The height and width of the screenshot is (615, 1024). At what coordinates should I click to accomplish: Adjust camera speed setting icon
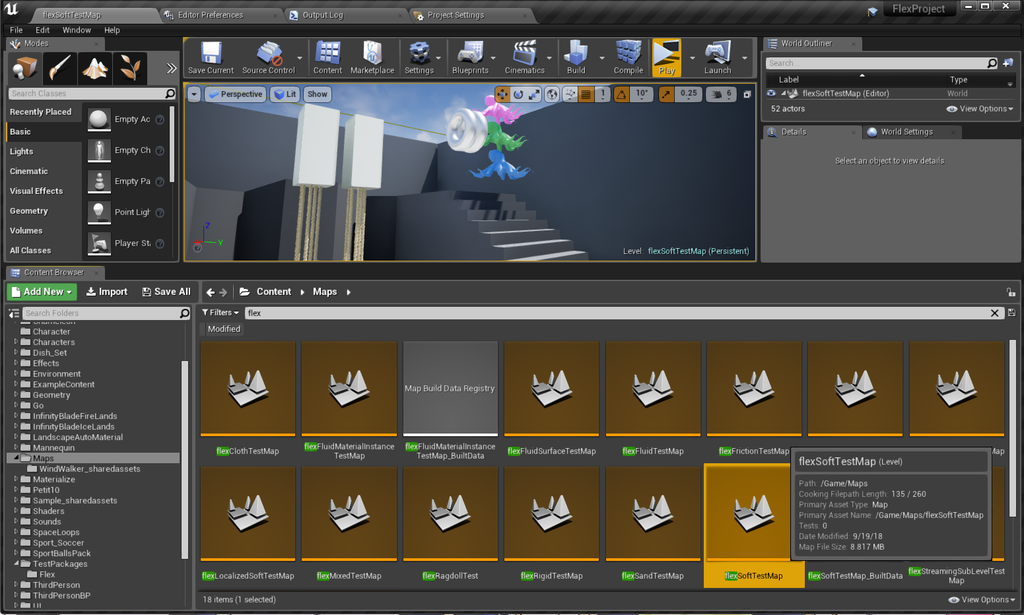pos(722,94)
